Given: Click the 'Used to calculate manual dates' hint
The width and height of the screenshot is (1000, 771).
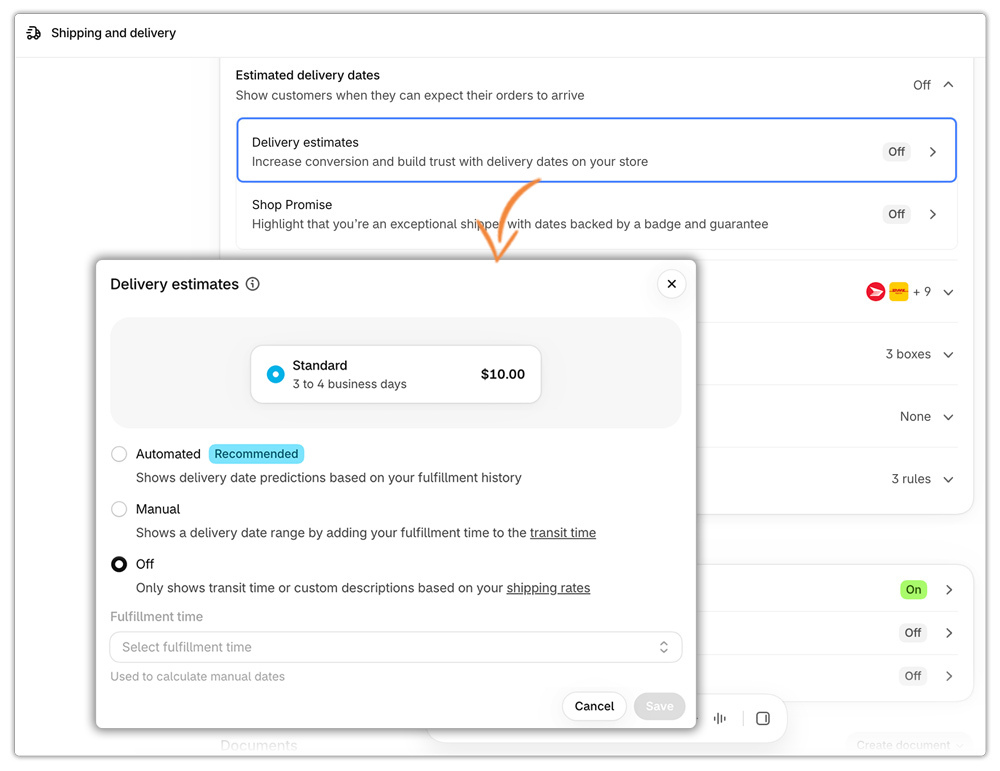Looking at the screenshot, I should (x=198, y=677).
